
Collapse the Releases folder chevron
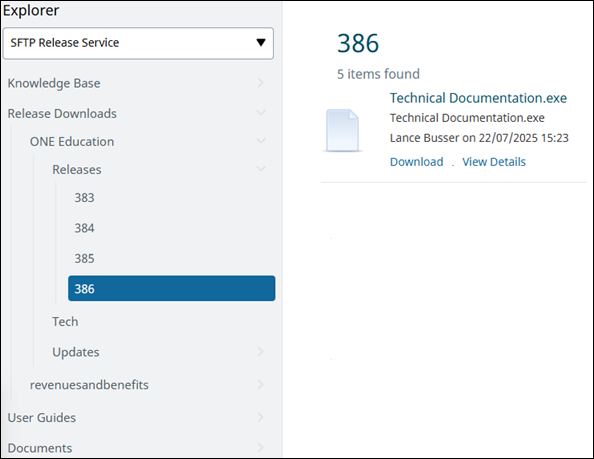tap(261, 169)
